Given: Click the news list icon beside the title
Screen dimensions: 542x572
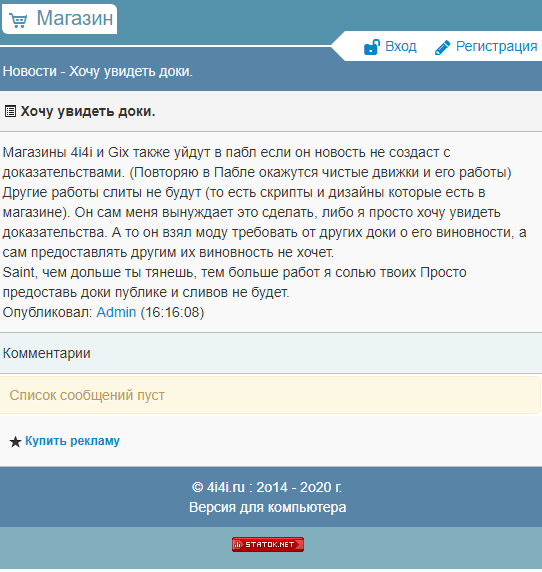Looking at the screenshot, I should coord(10,111).
